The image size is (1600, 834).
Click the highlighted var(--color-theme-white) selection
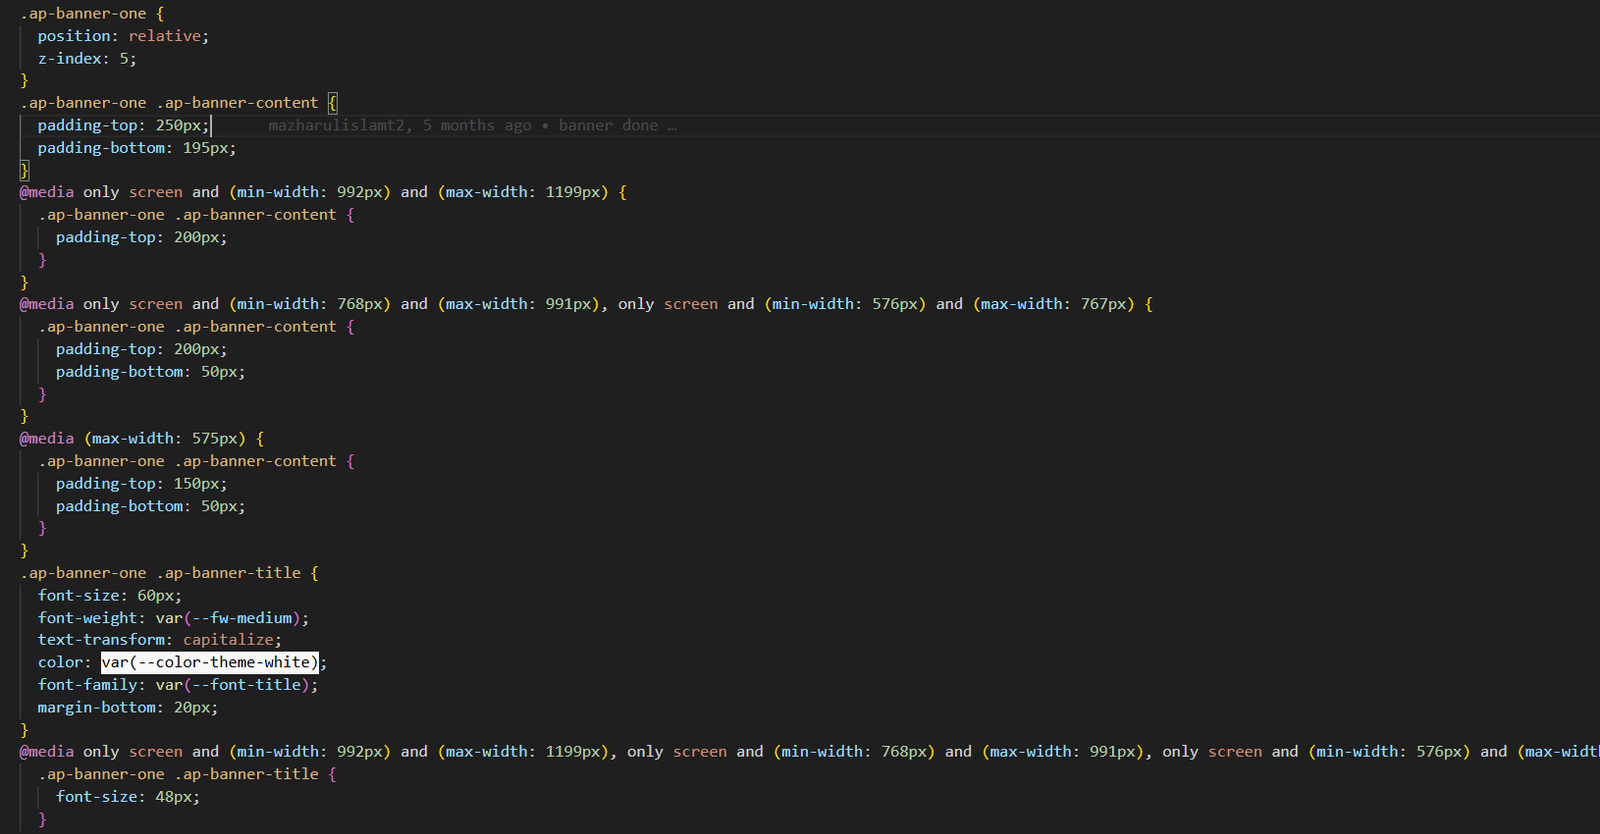210,662
